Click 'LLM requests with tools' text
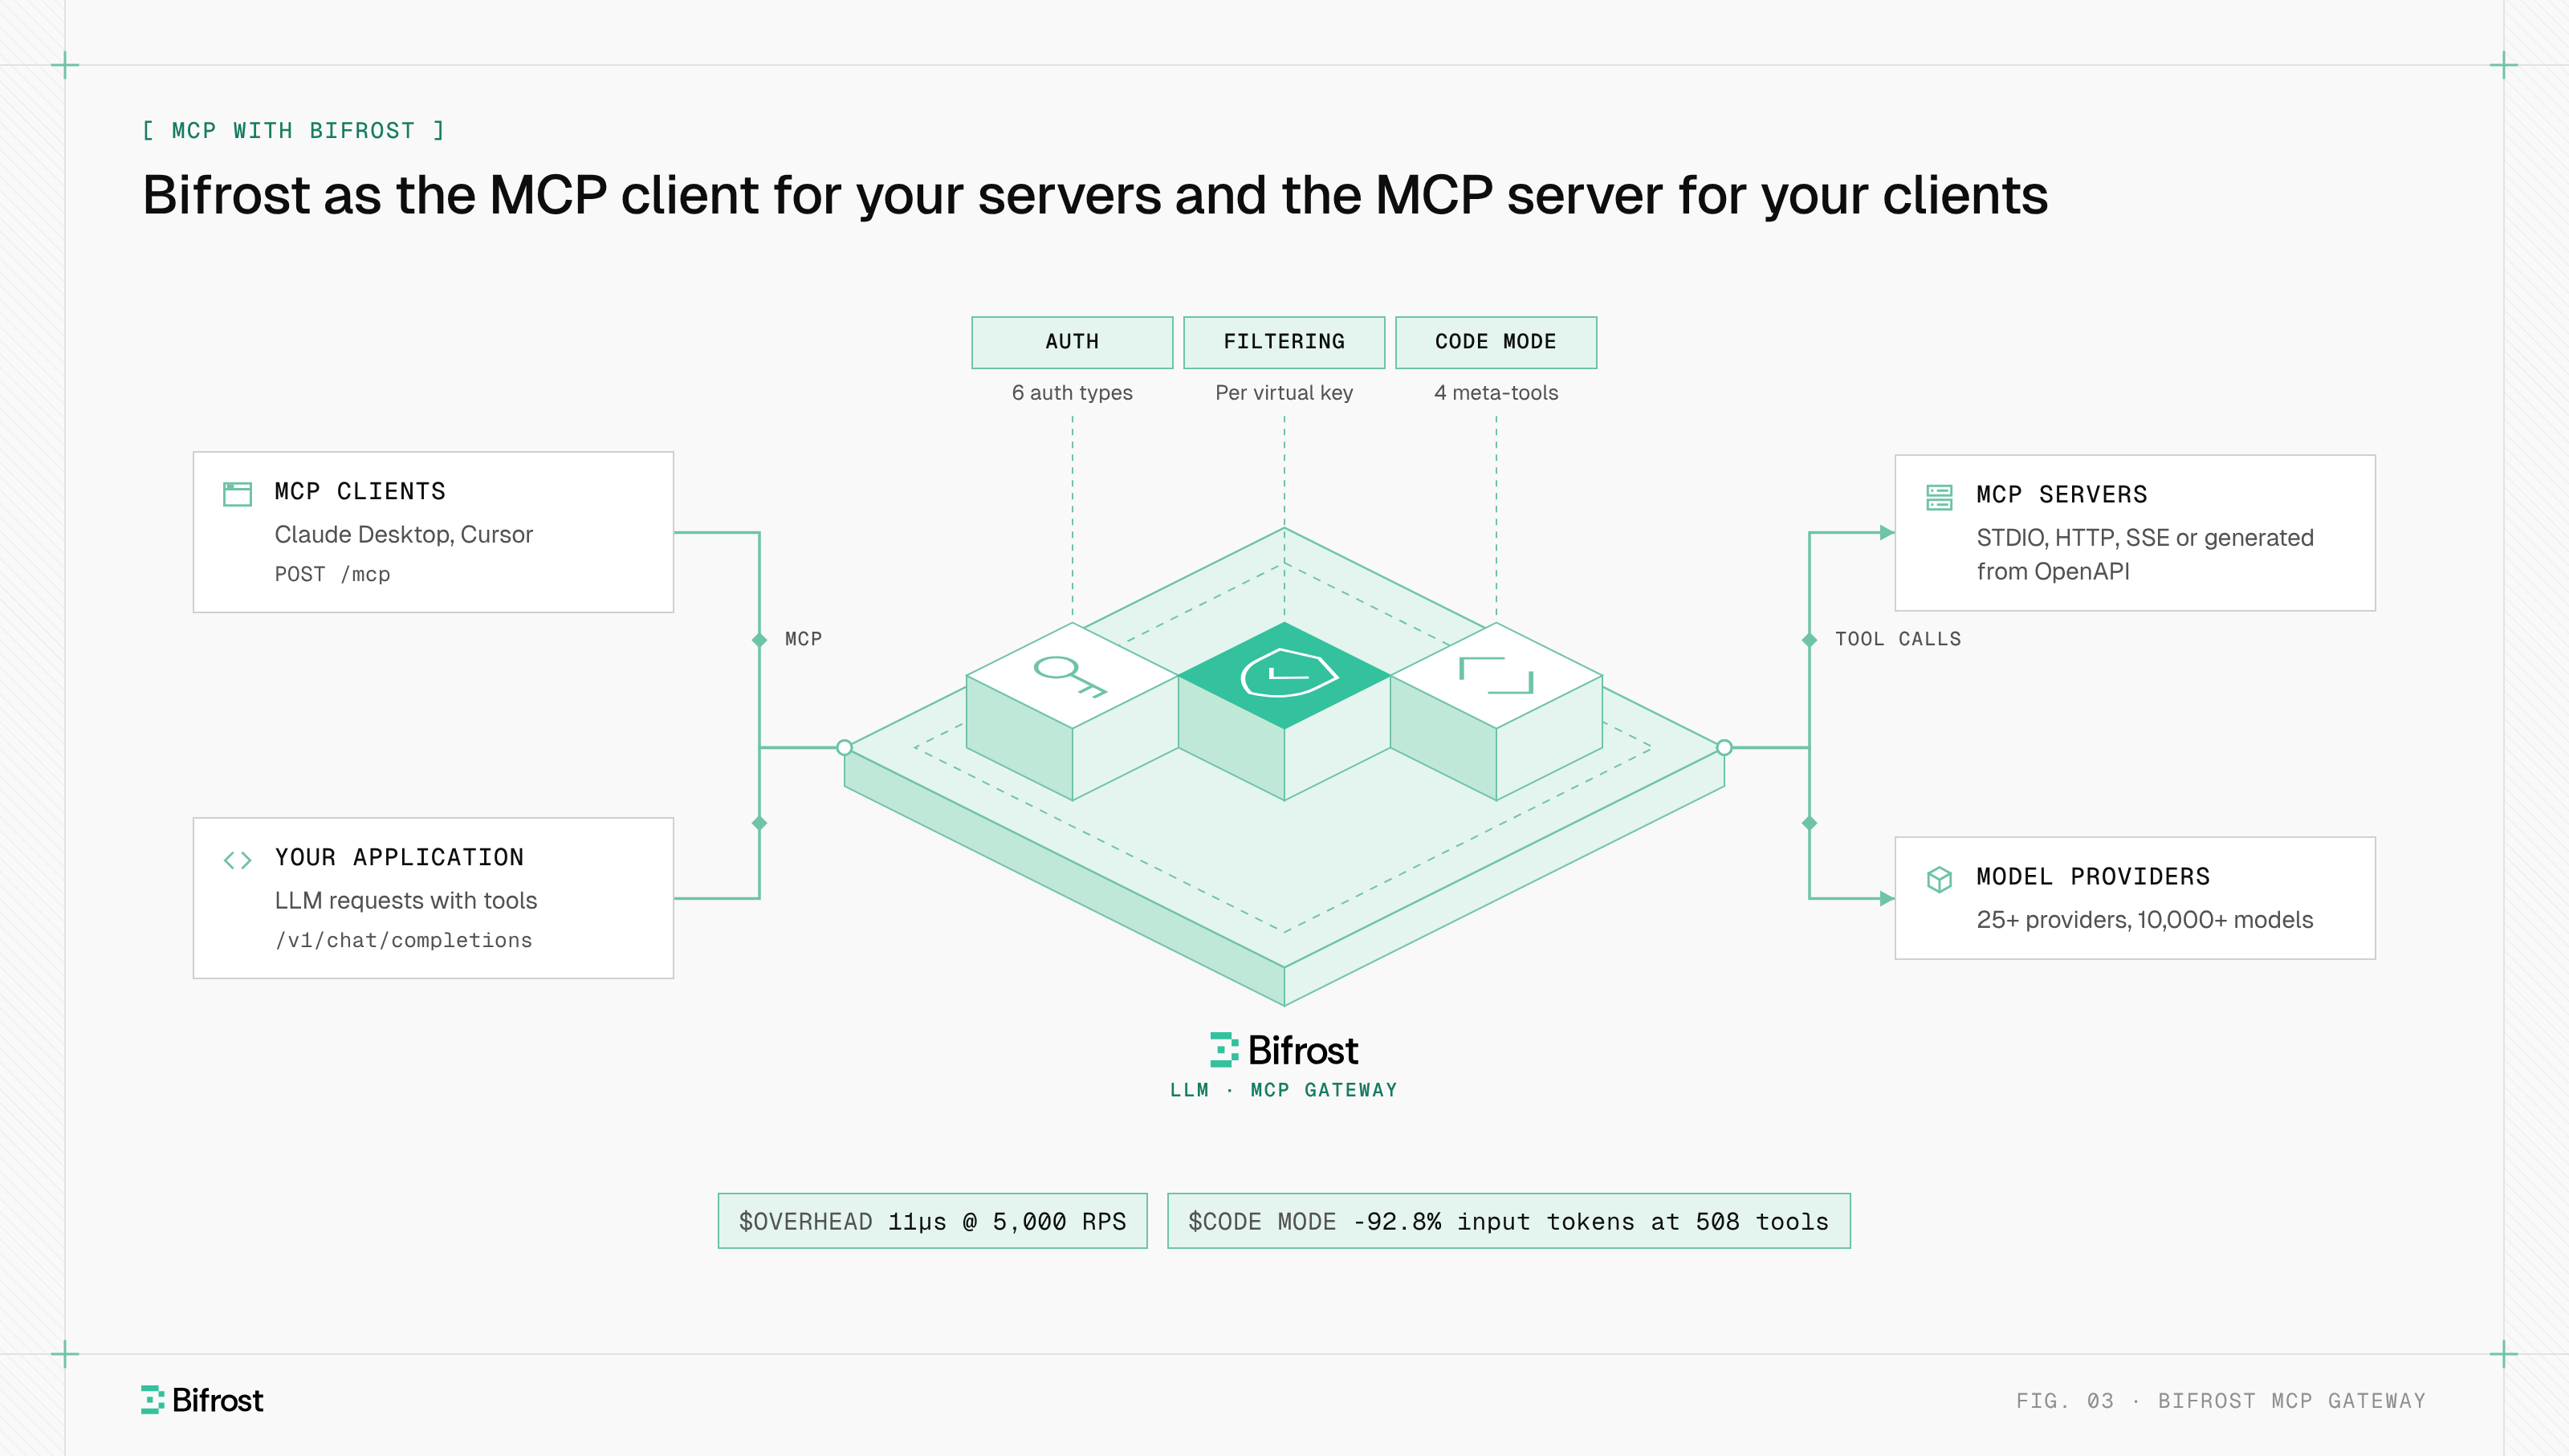This screenshot has height=1456, width=2569. point(406,901)
